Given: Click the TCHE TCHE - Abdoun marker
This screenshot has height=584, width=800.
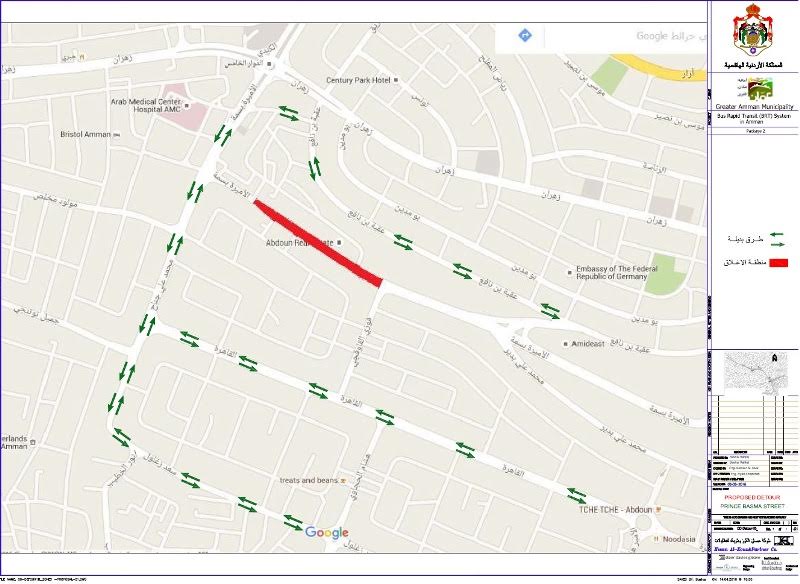Looking at the screenshot, I should [x=659, y=509].
